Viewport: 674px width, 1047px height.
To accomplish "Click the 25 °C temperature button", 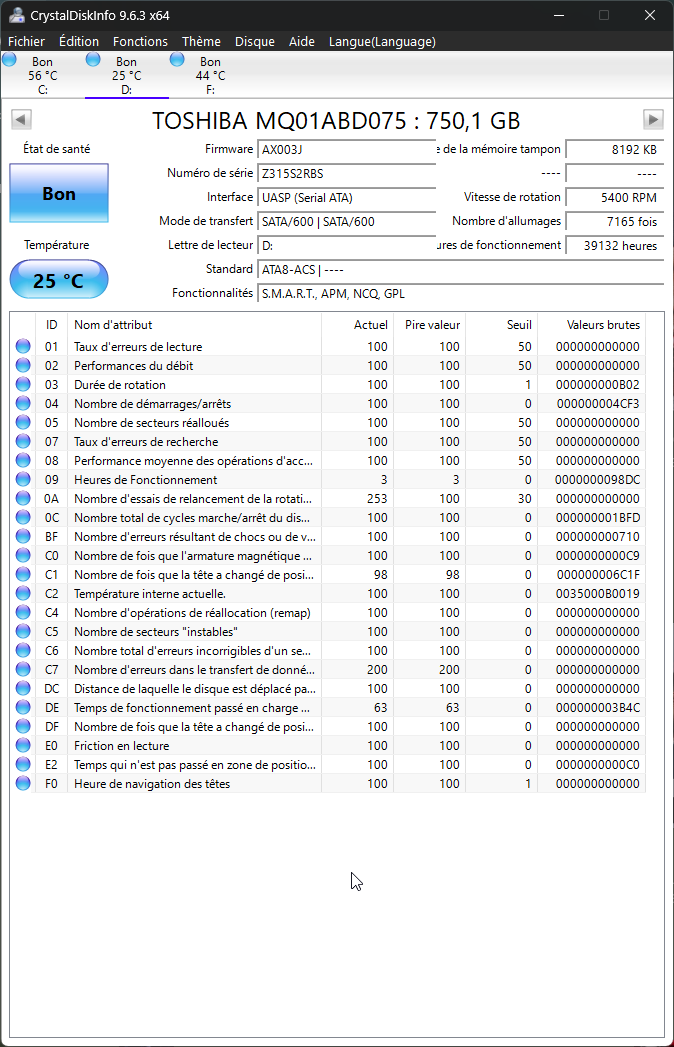I will coord(59,280).
